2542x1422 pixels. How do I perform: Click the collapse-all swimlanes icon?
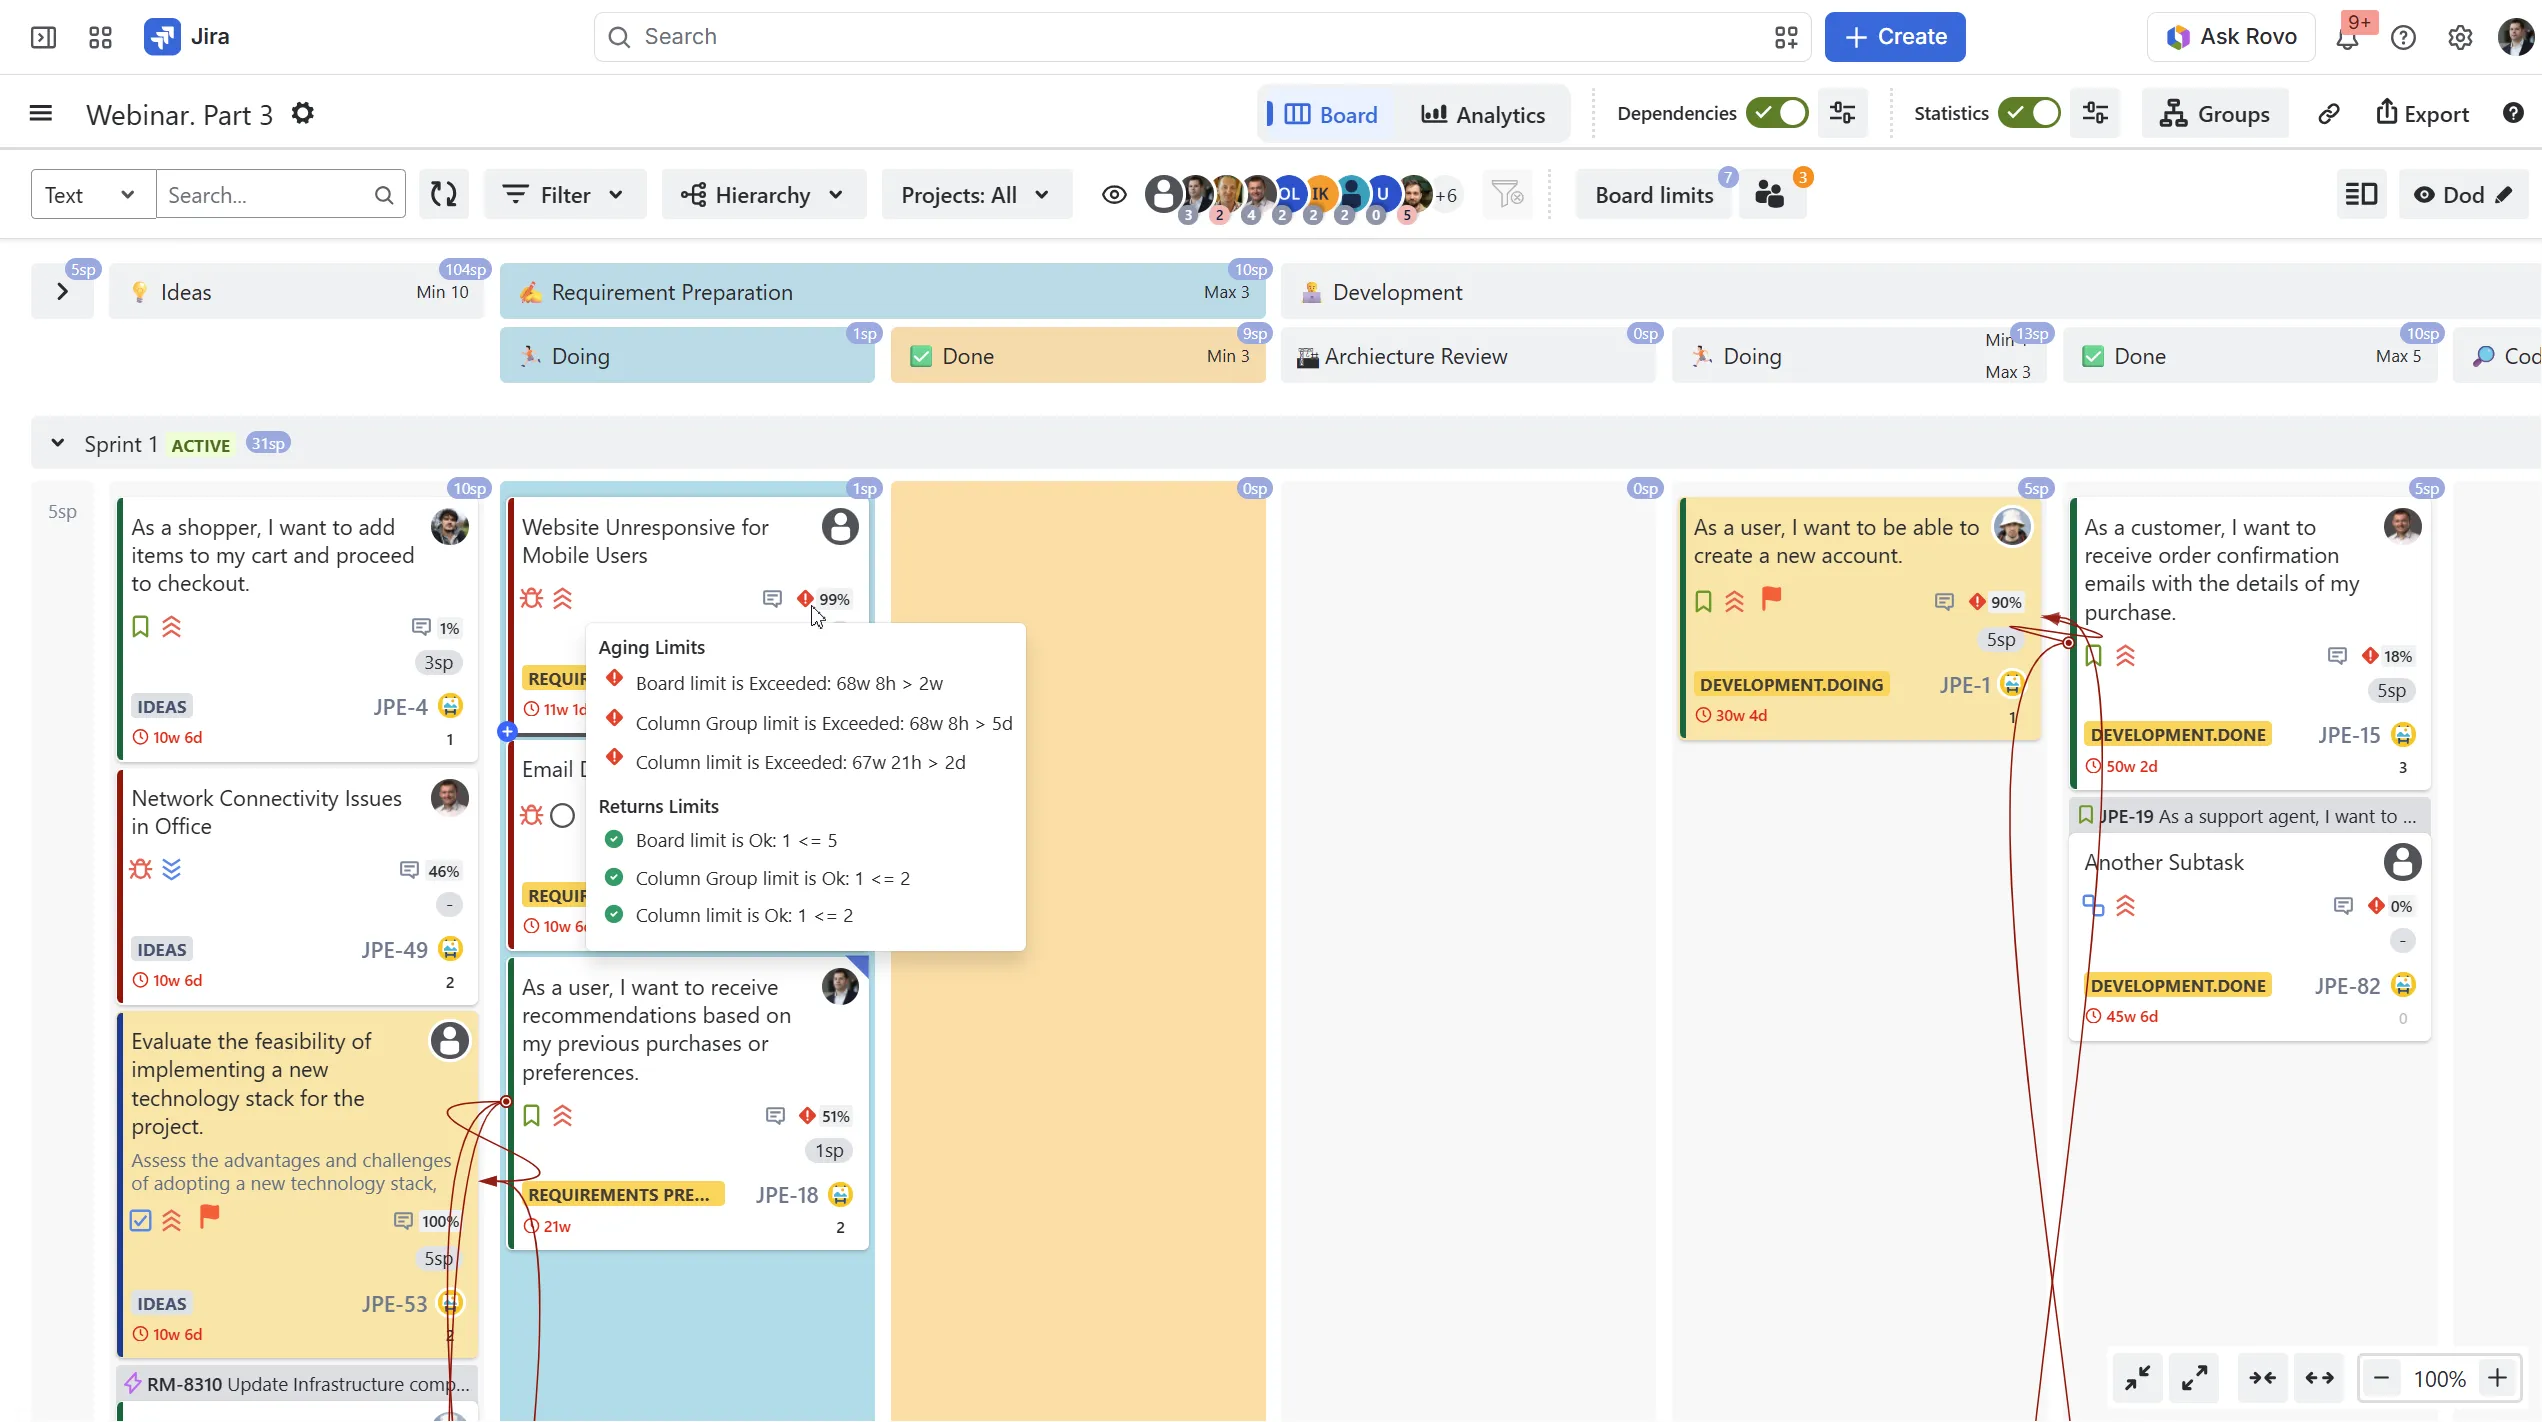(x=2138, y=1378)
